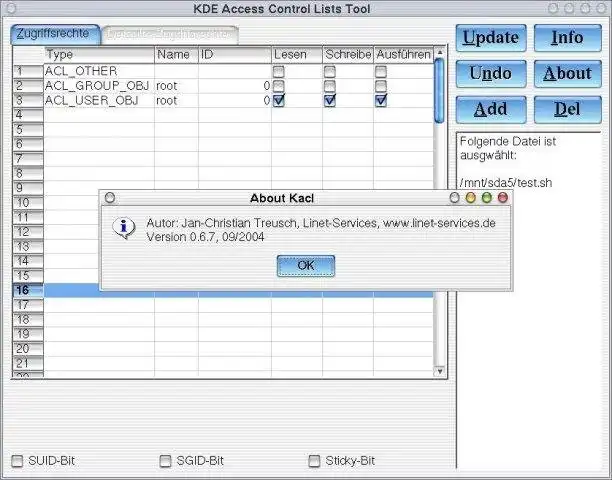Click yellow button on About Kacl titlebar
This screenshot has width=612, height=480.
471,198
